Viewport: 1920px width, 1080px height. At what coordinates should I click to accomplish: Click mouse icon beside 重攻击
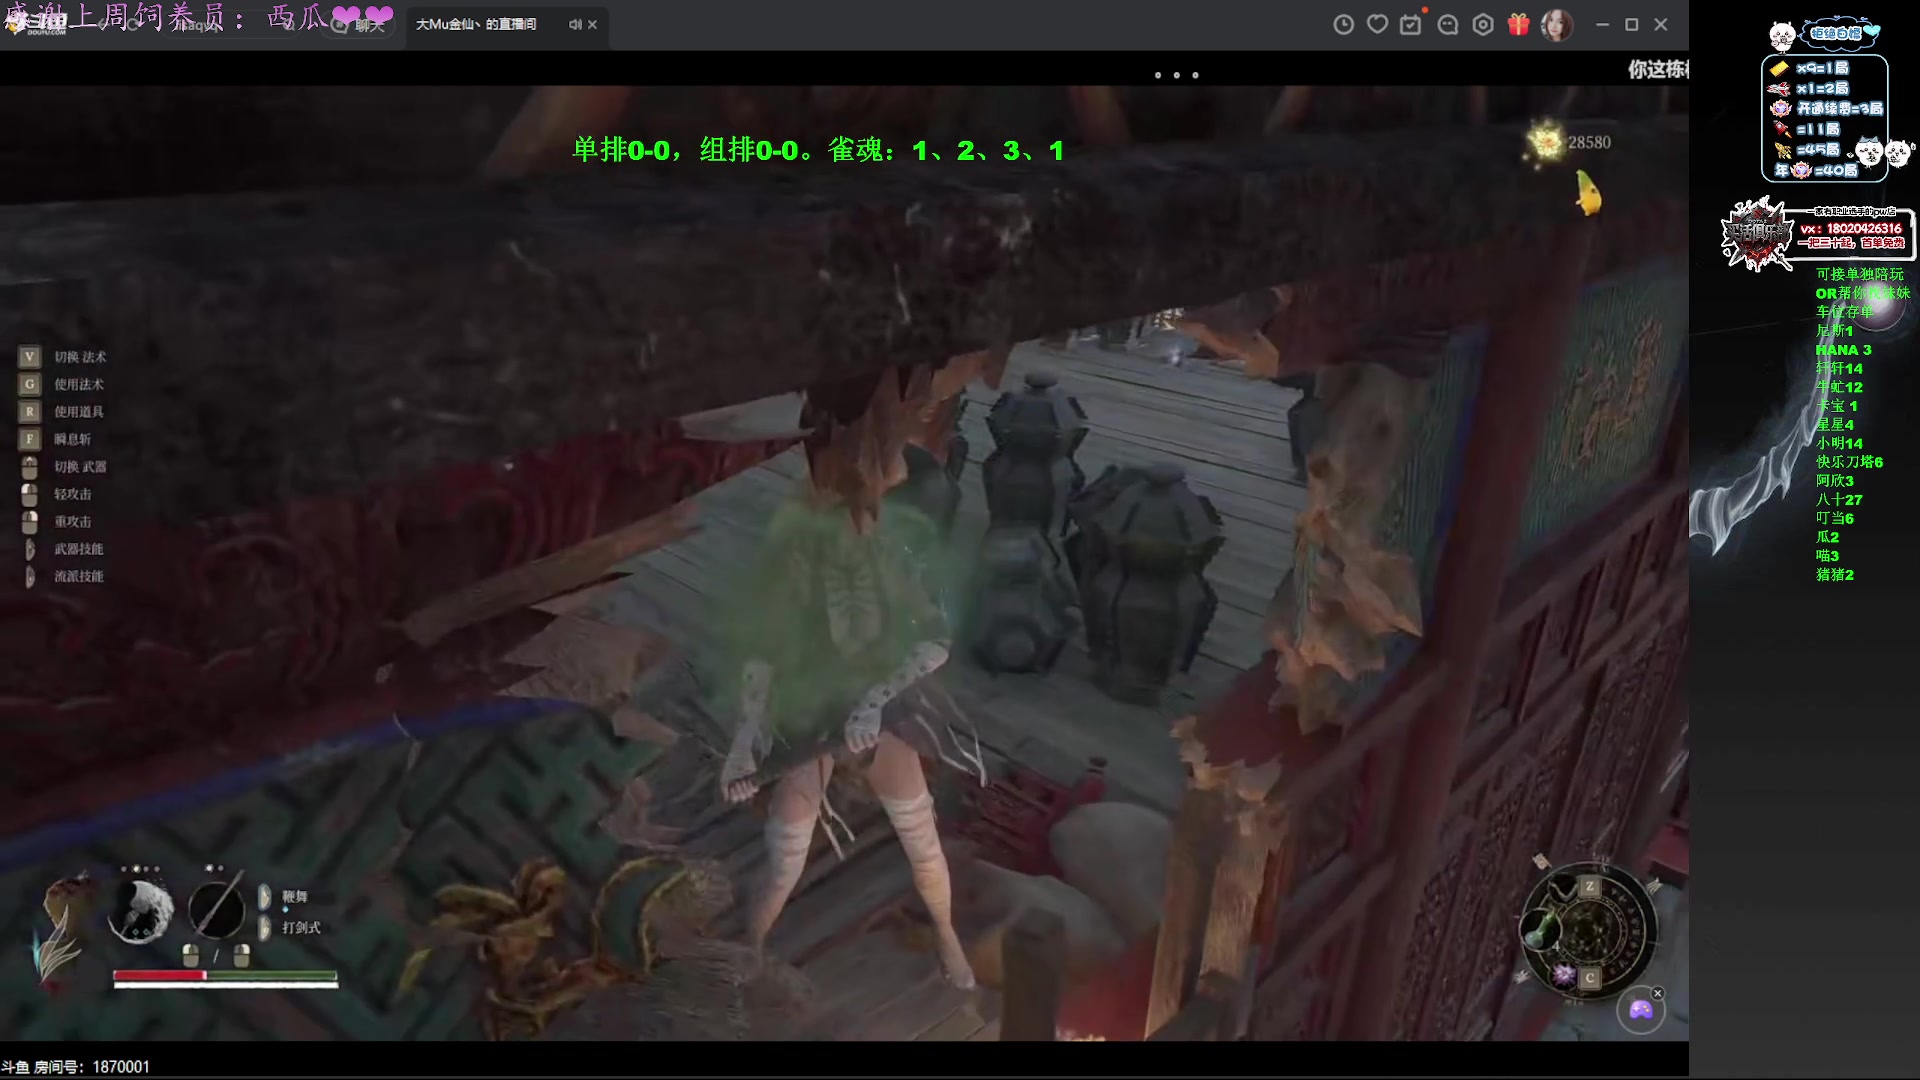point(30,521)
